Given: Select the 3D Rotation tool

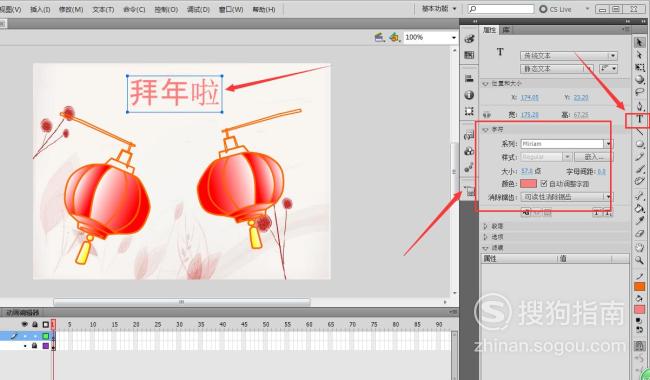Looking at the screenshot, I should (x=639, y=79).
